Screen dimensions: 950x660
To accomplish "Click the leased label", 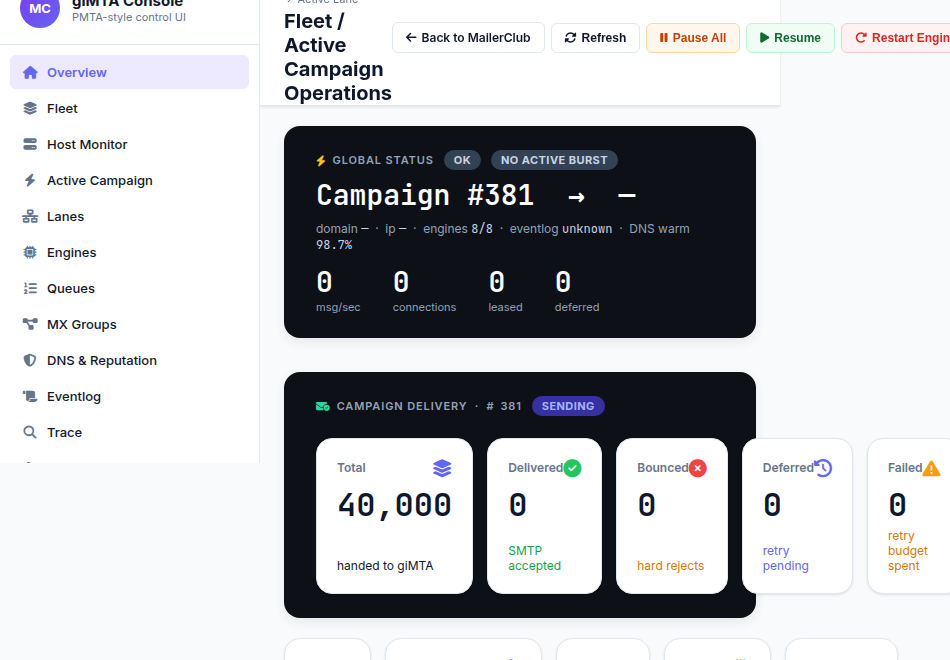I will pyautogui.click(x=505, y=307).
